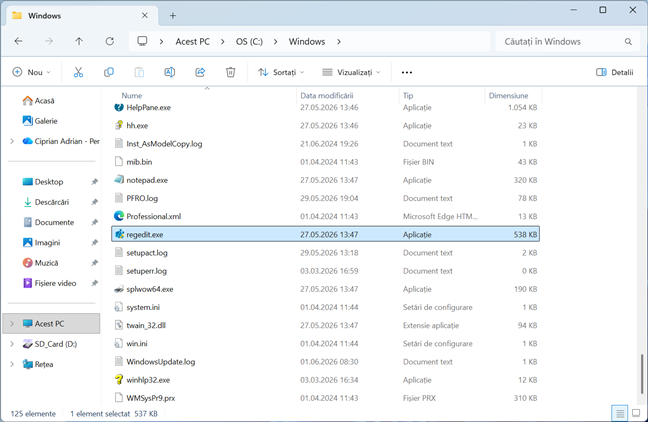This screenshot has width=648, height=422.
Task: Select the mib.bin file
Action: click(x=325, y=162)
